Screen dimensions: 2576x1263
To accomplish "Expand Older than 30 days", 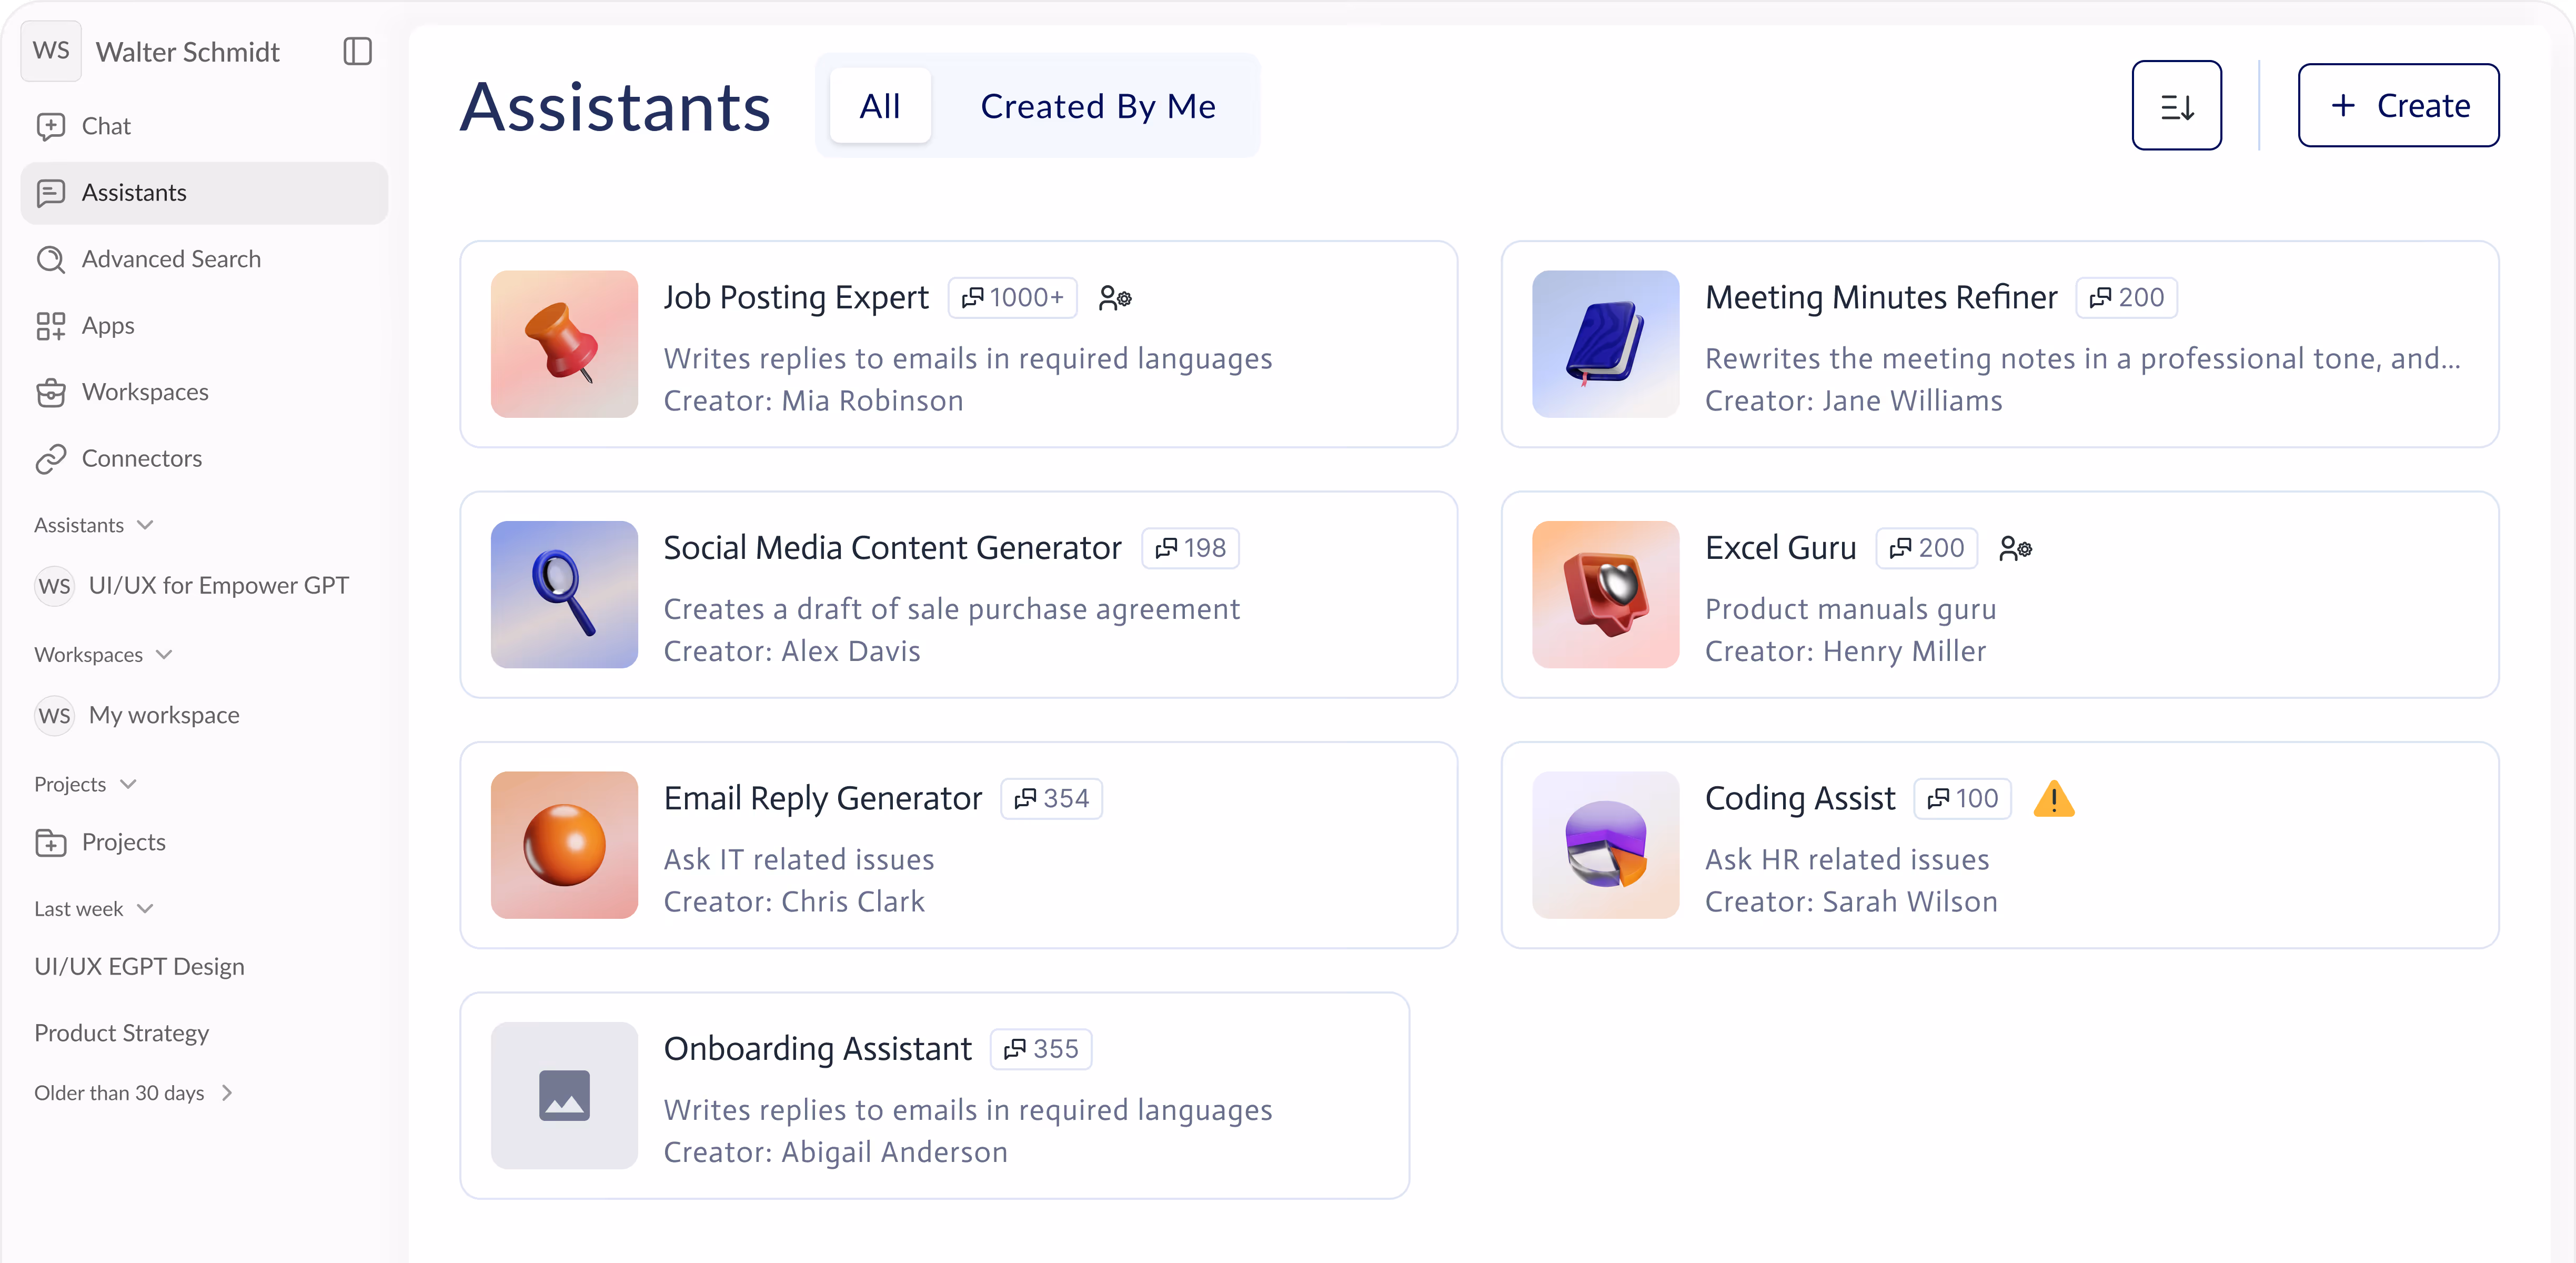I will (x=227, y=1093).
